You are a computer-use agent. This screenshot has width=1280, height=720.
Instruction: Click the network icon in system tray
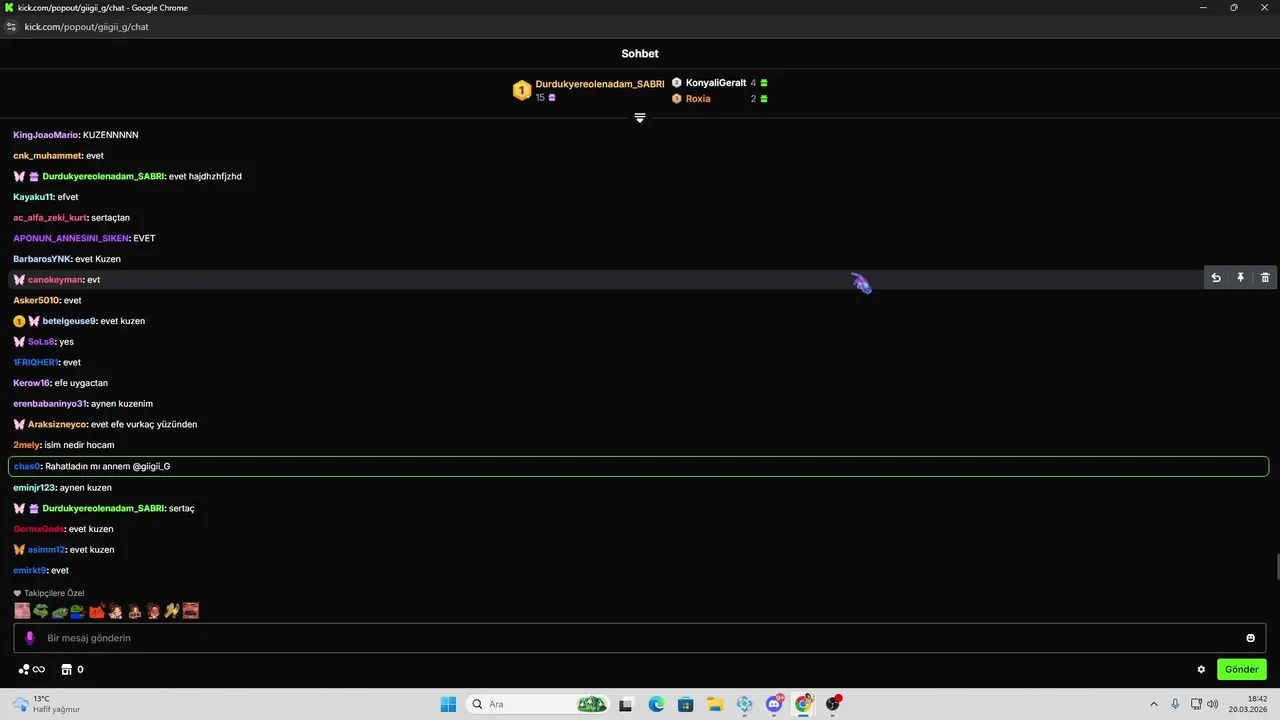pos(1195,704)
